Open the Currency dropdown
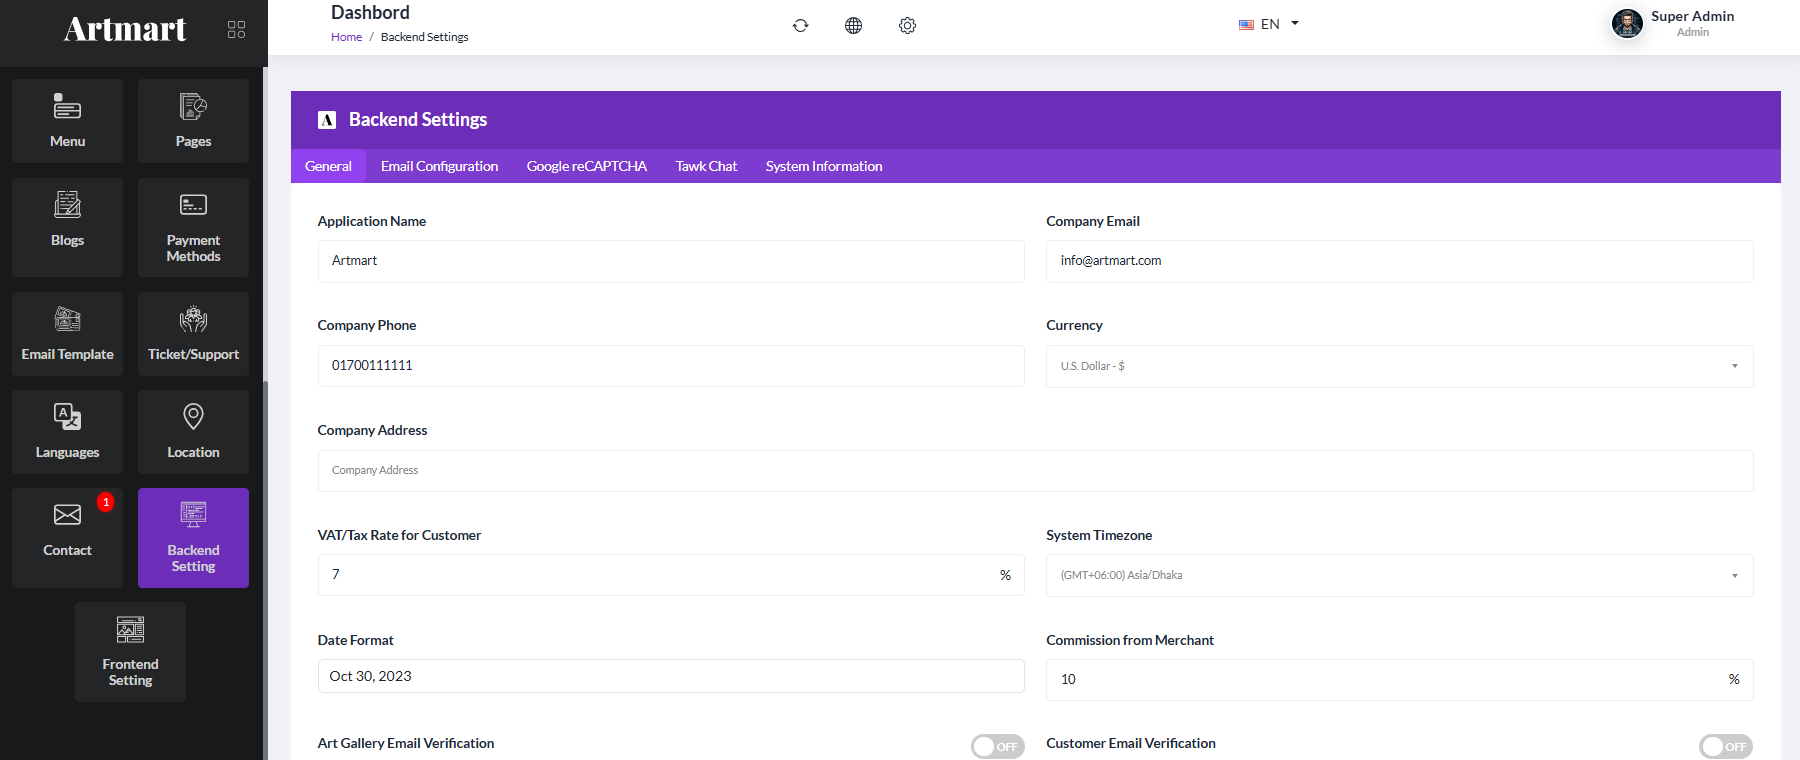 [x=1399, y=366]
